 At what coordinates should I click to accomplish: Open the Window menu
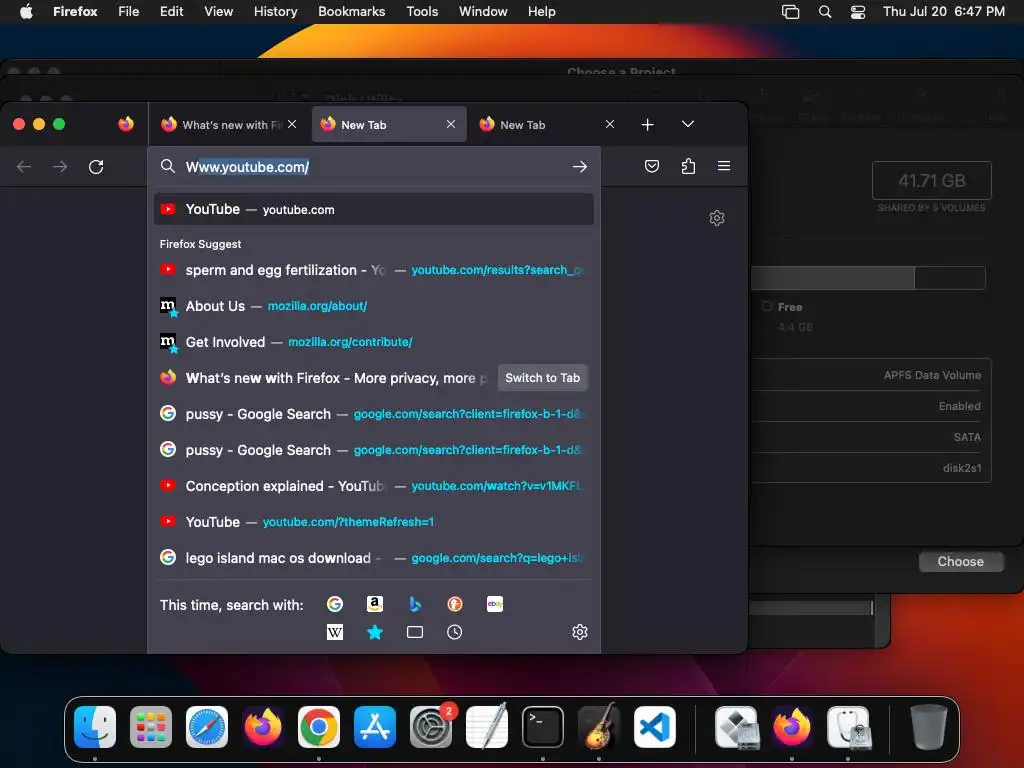(x=483, y=12)
